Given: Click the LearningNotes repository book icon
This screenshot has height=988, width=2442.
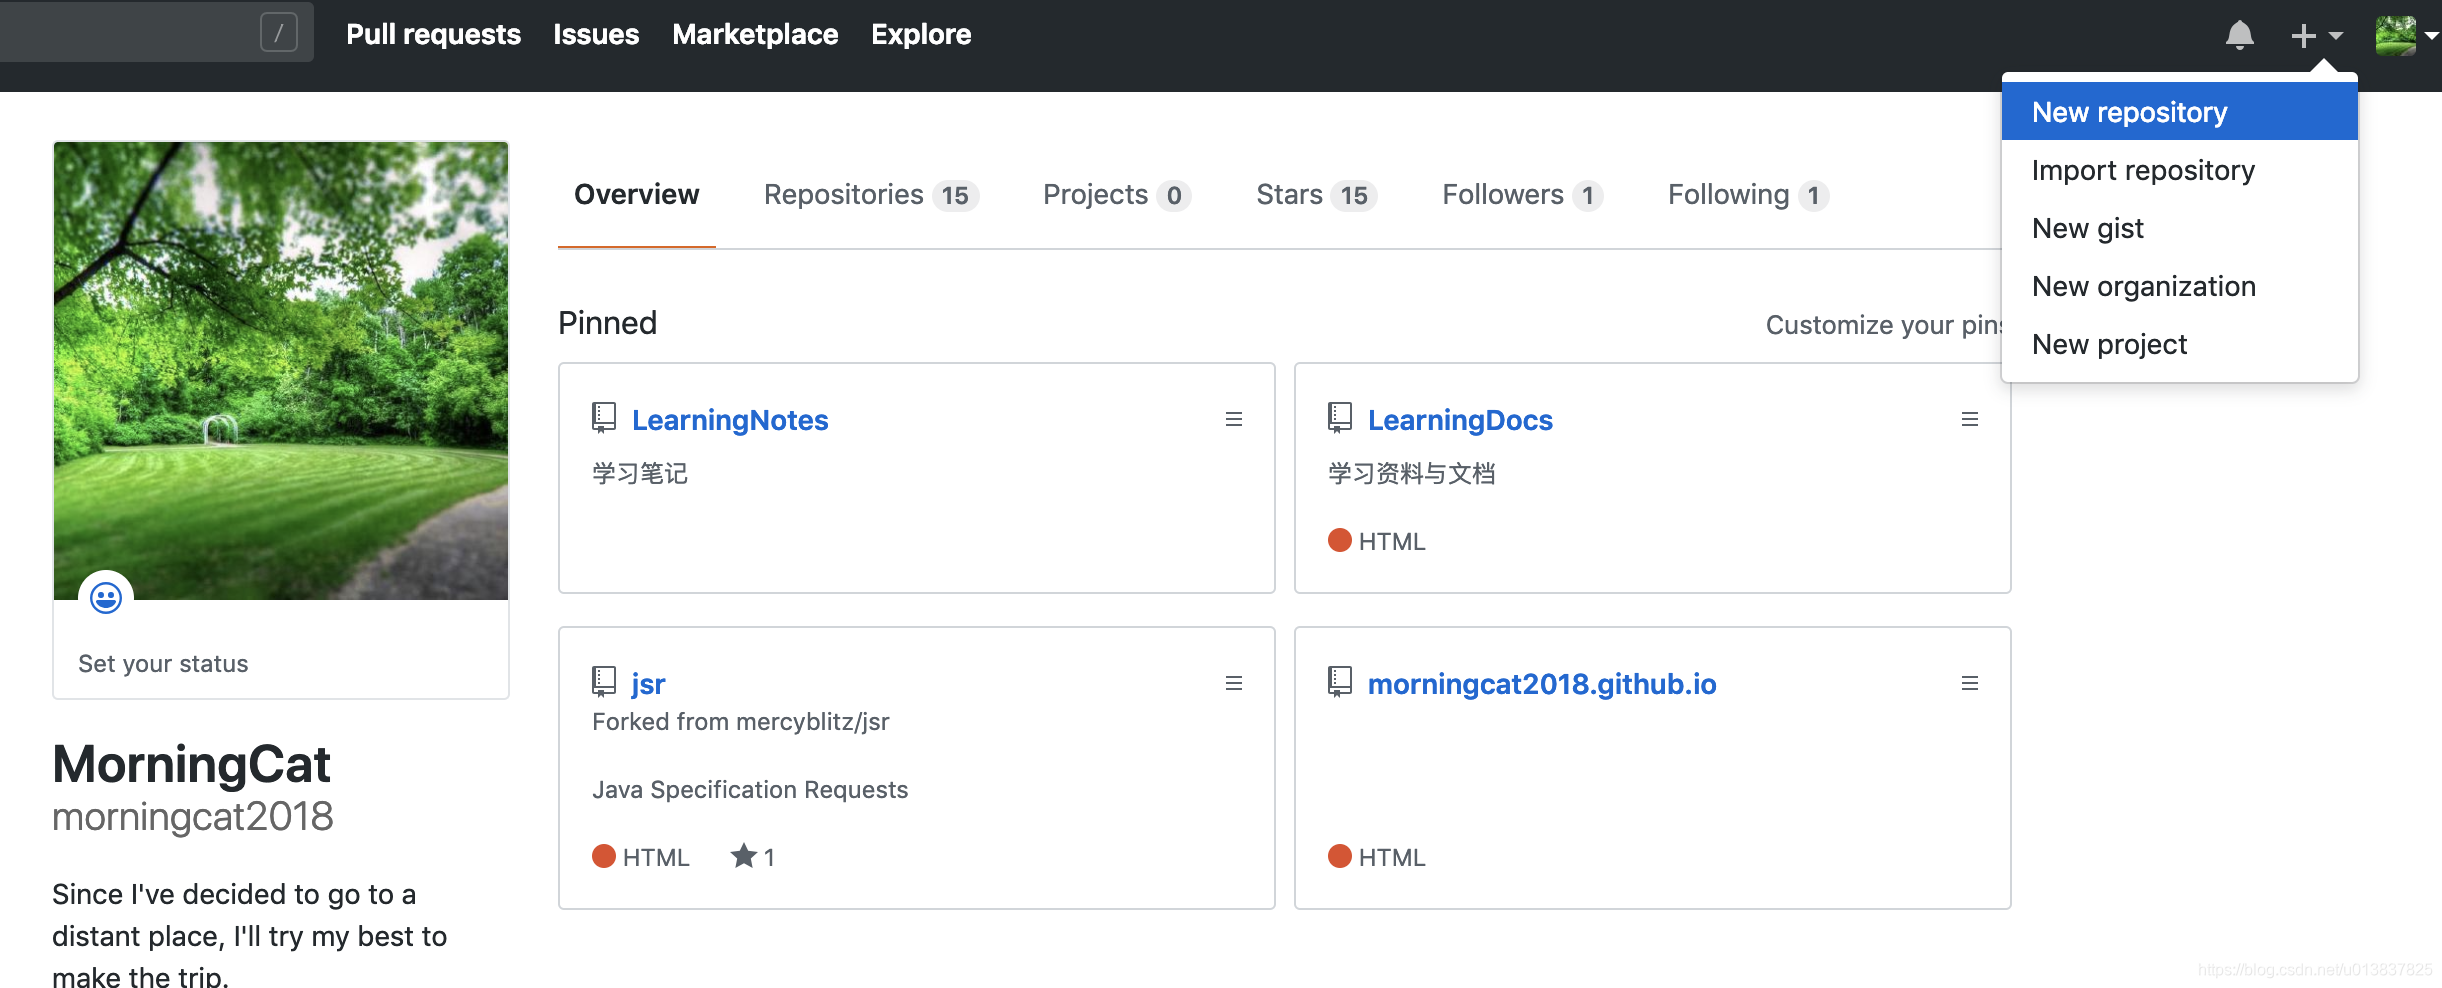Looking at the screenshot, I should pos(603,417).
